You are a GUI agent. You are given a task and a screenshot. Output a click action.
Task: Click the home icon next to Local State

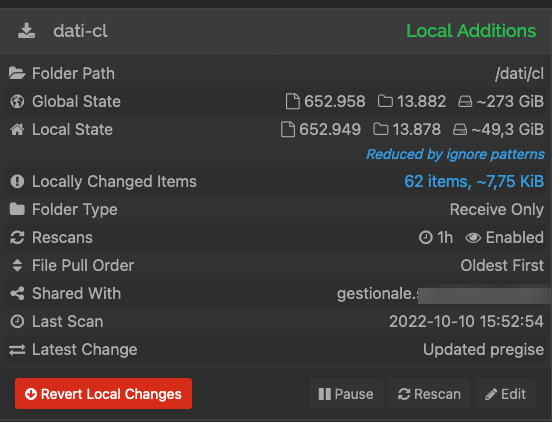pyautogui.click(x=17, y=129)
